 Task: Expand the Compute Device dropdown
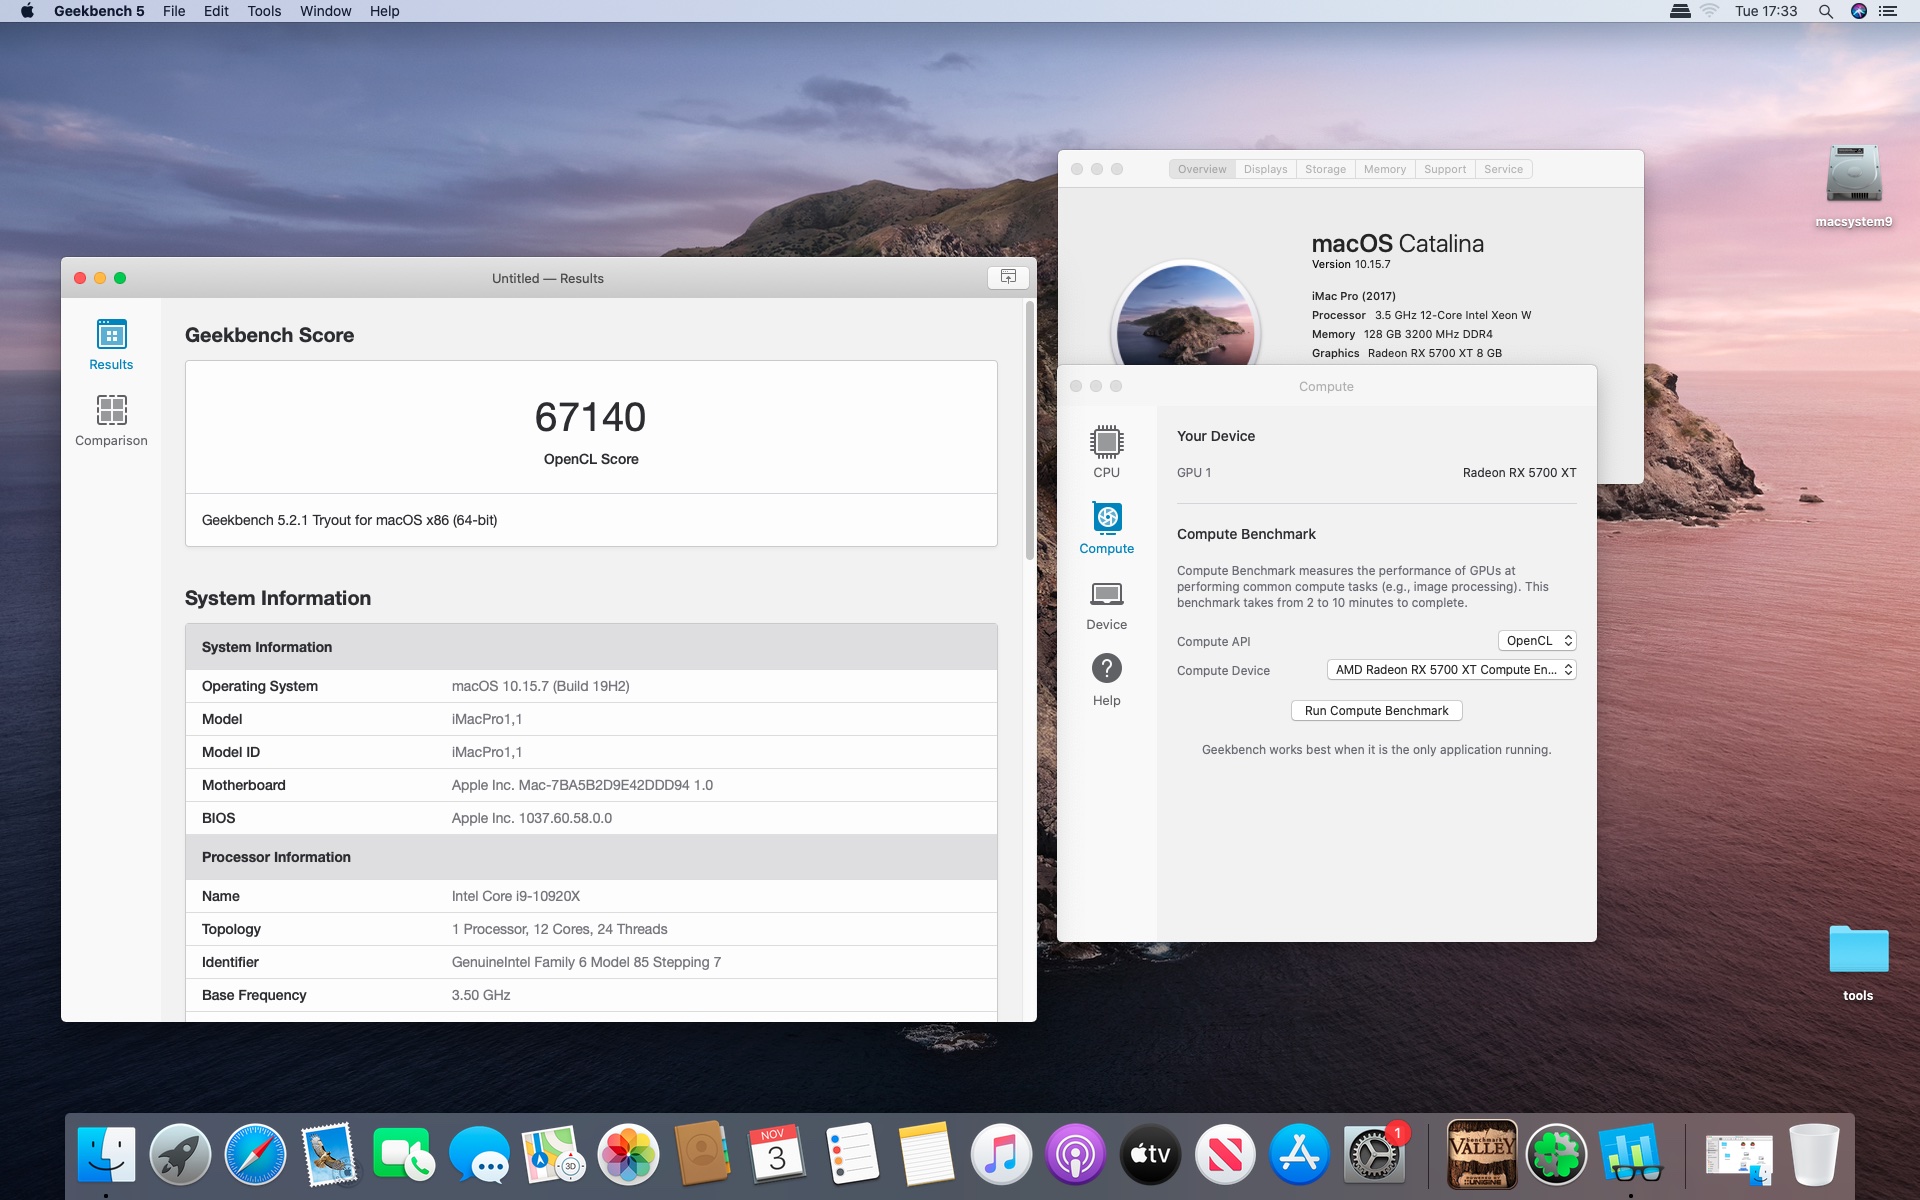point(1451,670)
